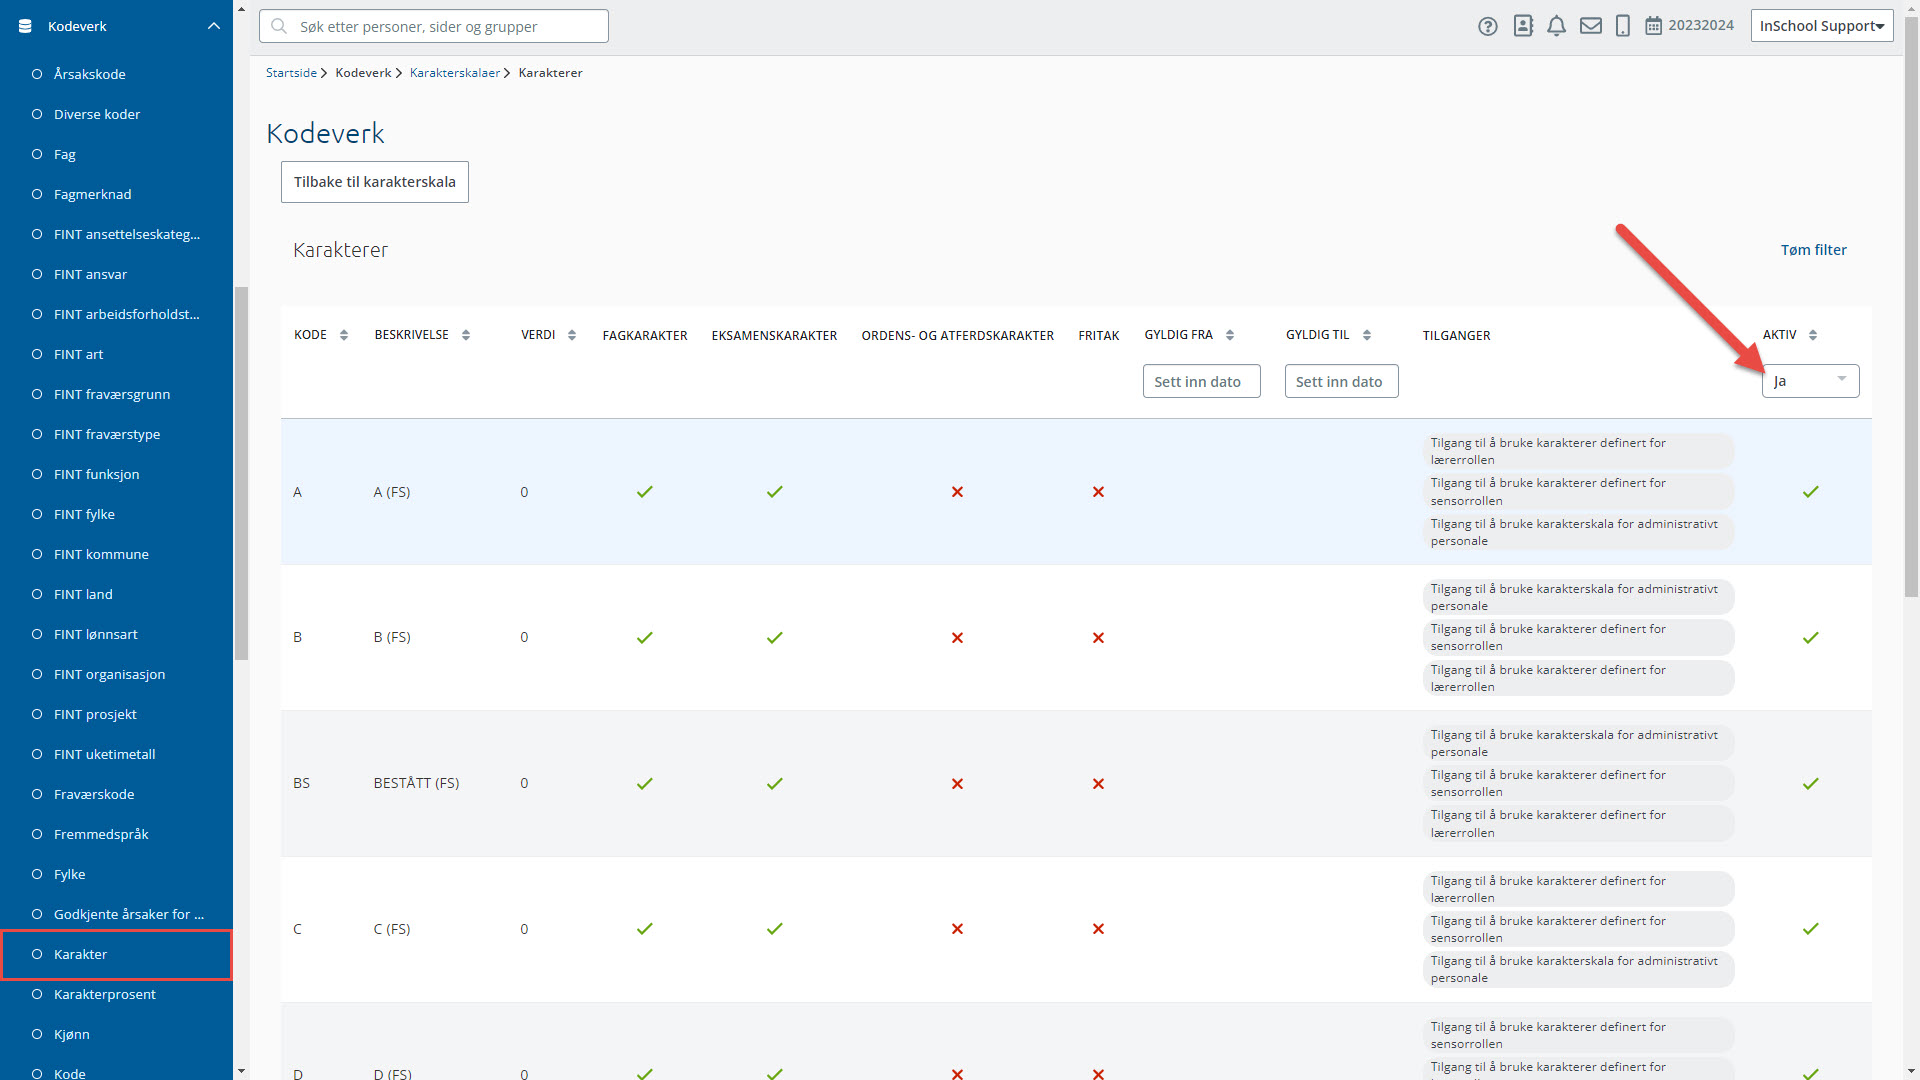Click the Ordens- og atferdskarakter cross in row B
The height and width of the screenshot is (1080, 1920).
[957, 638]
